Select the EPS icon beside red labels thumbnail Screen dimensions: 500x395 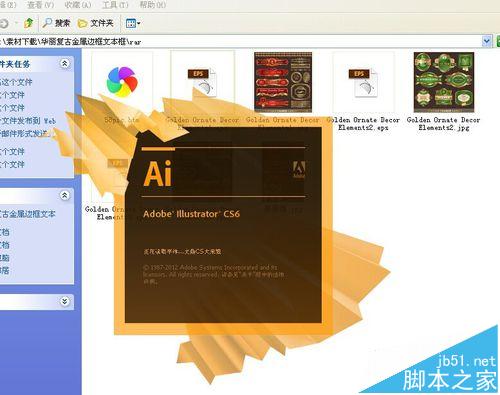pyautogui.click(x=202, y=82)
